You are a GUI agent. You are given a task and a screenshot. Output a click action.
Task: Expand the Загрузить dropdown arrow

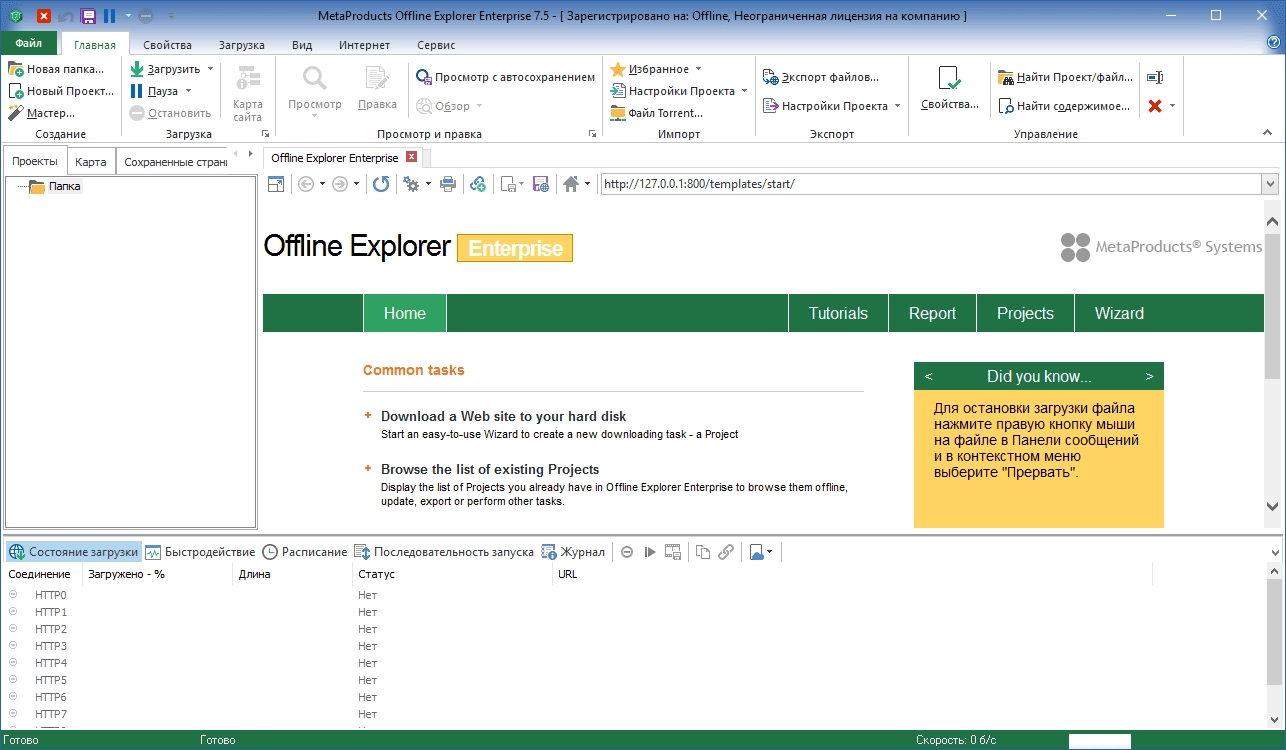click(210, 69)
